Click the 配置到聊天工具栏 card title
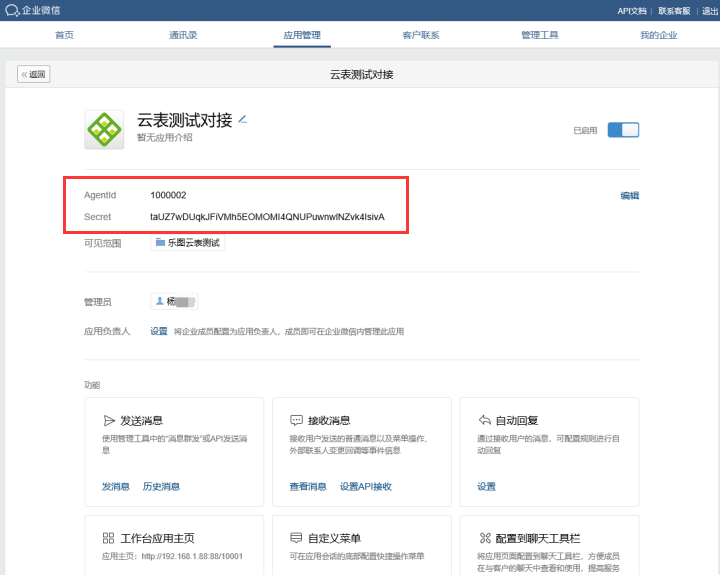Screen dimensions: 721x575 pyautogui.click(x=538, y=538)
